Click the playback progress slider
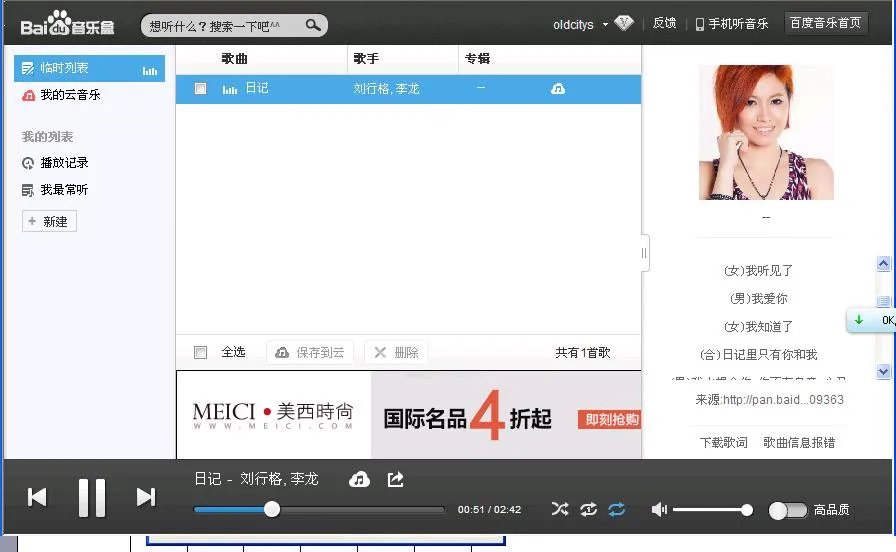 click(319, 509)
